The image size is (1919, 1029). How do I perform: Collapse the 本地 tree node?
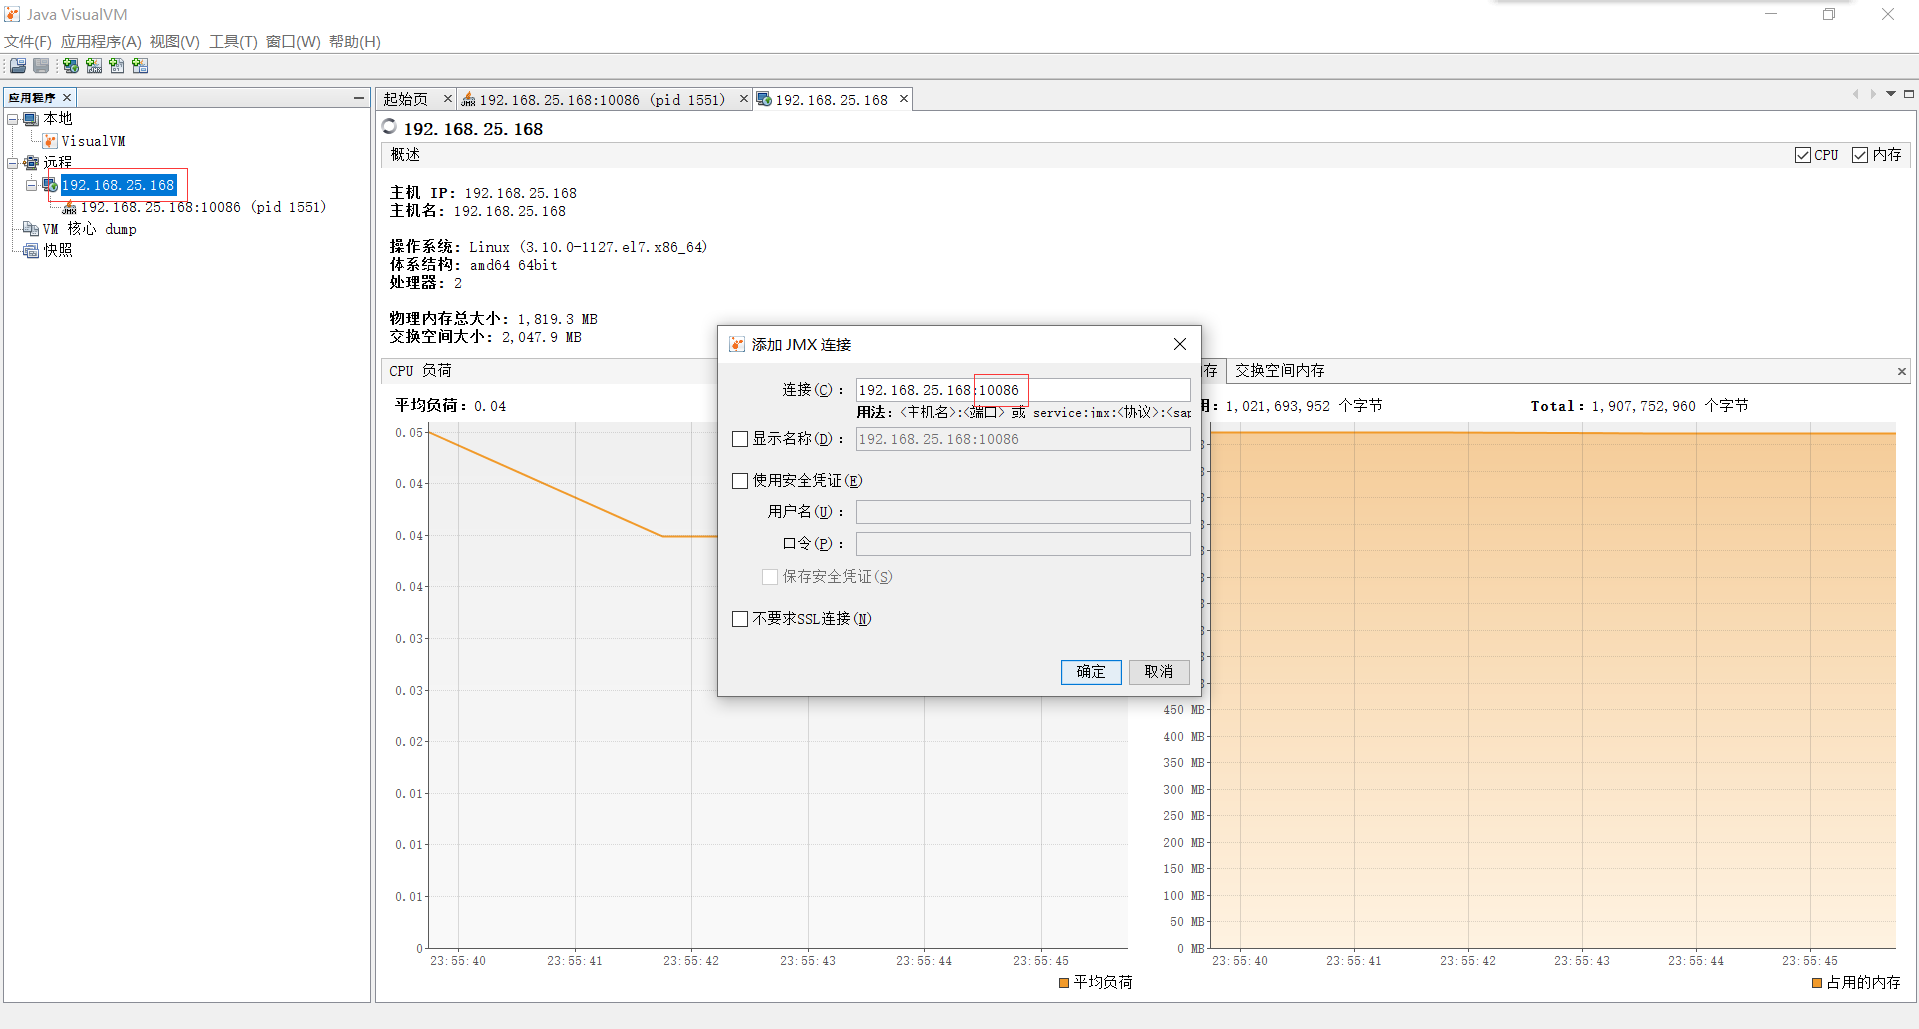point(13,119)
